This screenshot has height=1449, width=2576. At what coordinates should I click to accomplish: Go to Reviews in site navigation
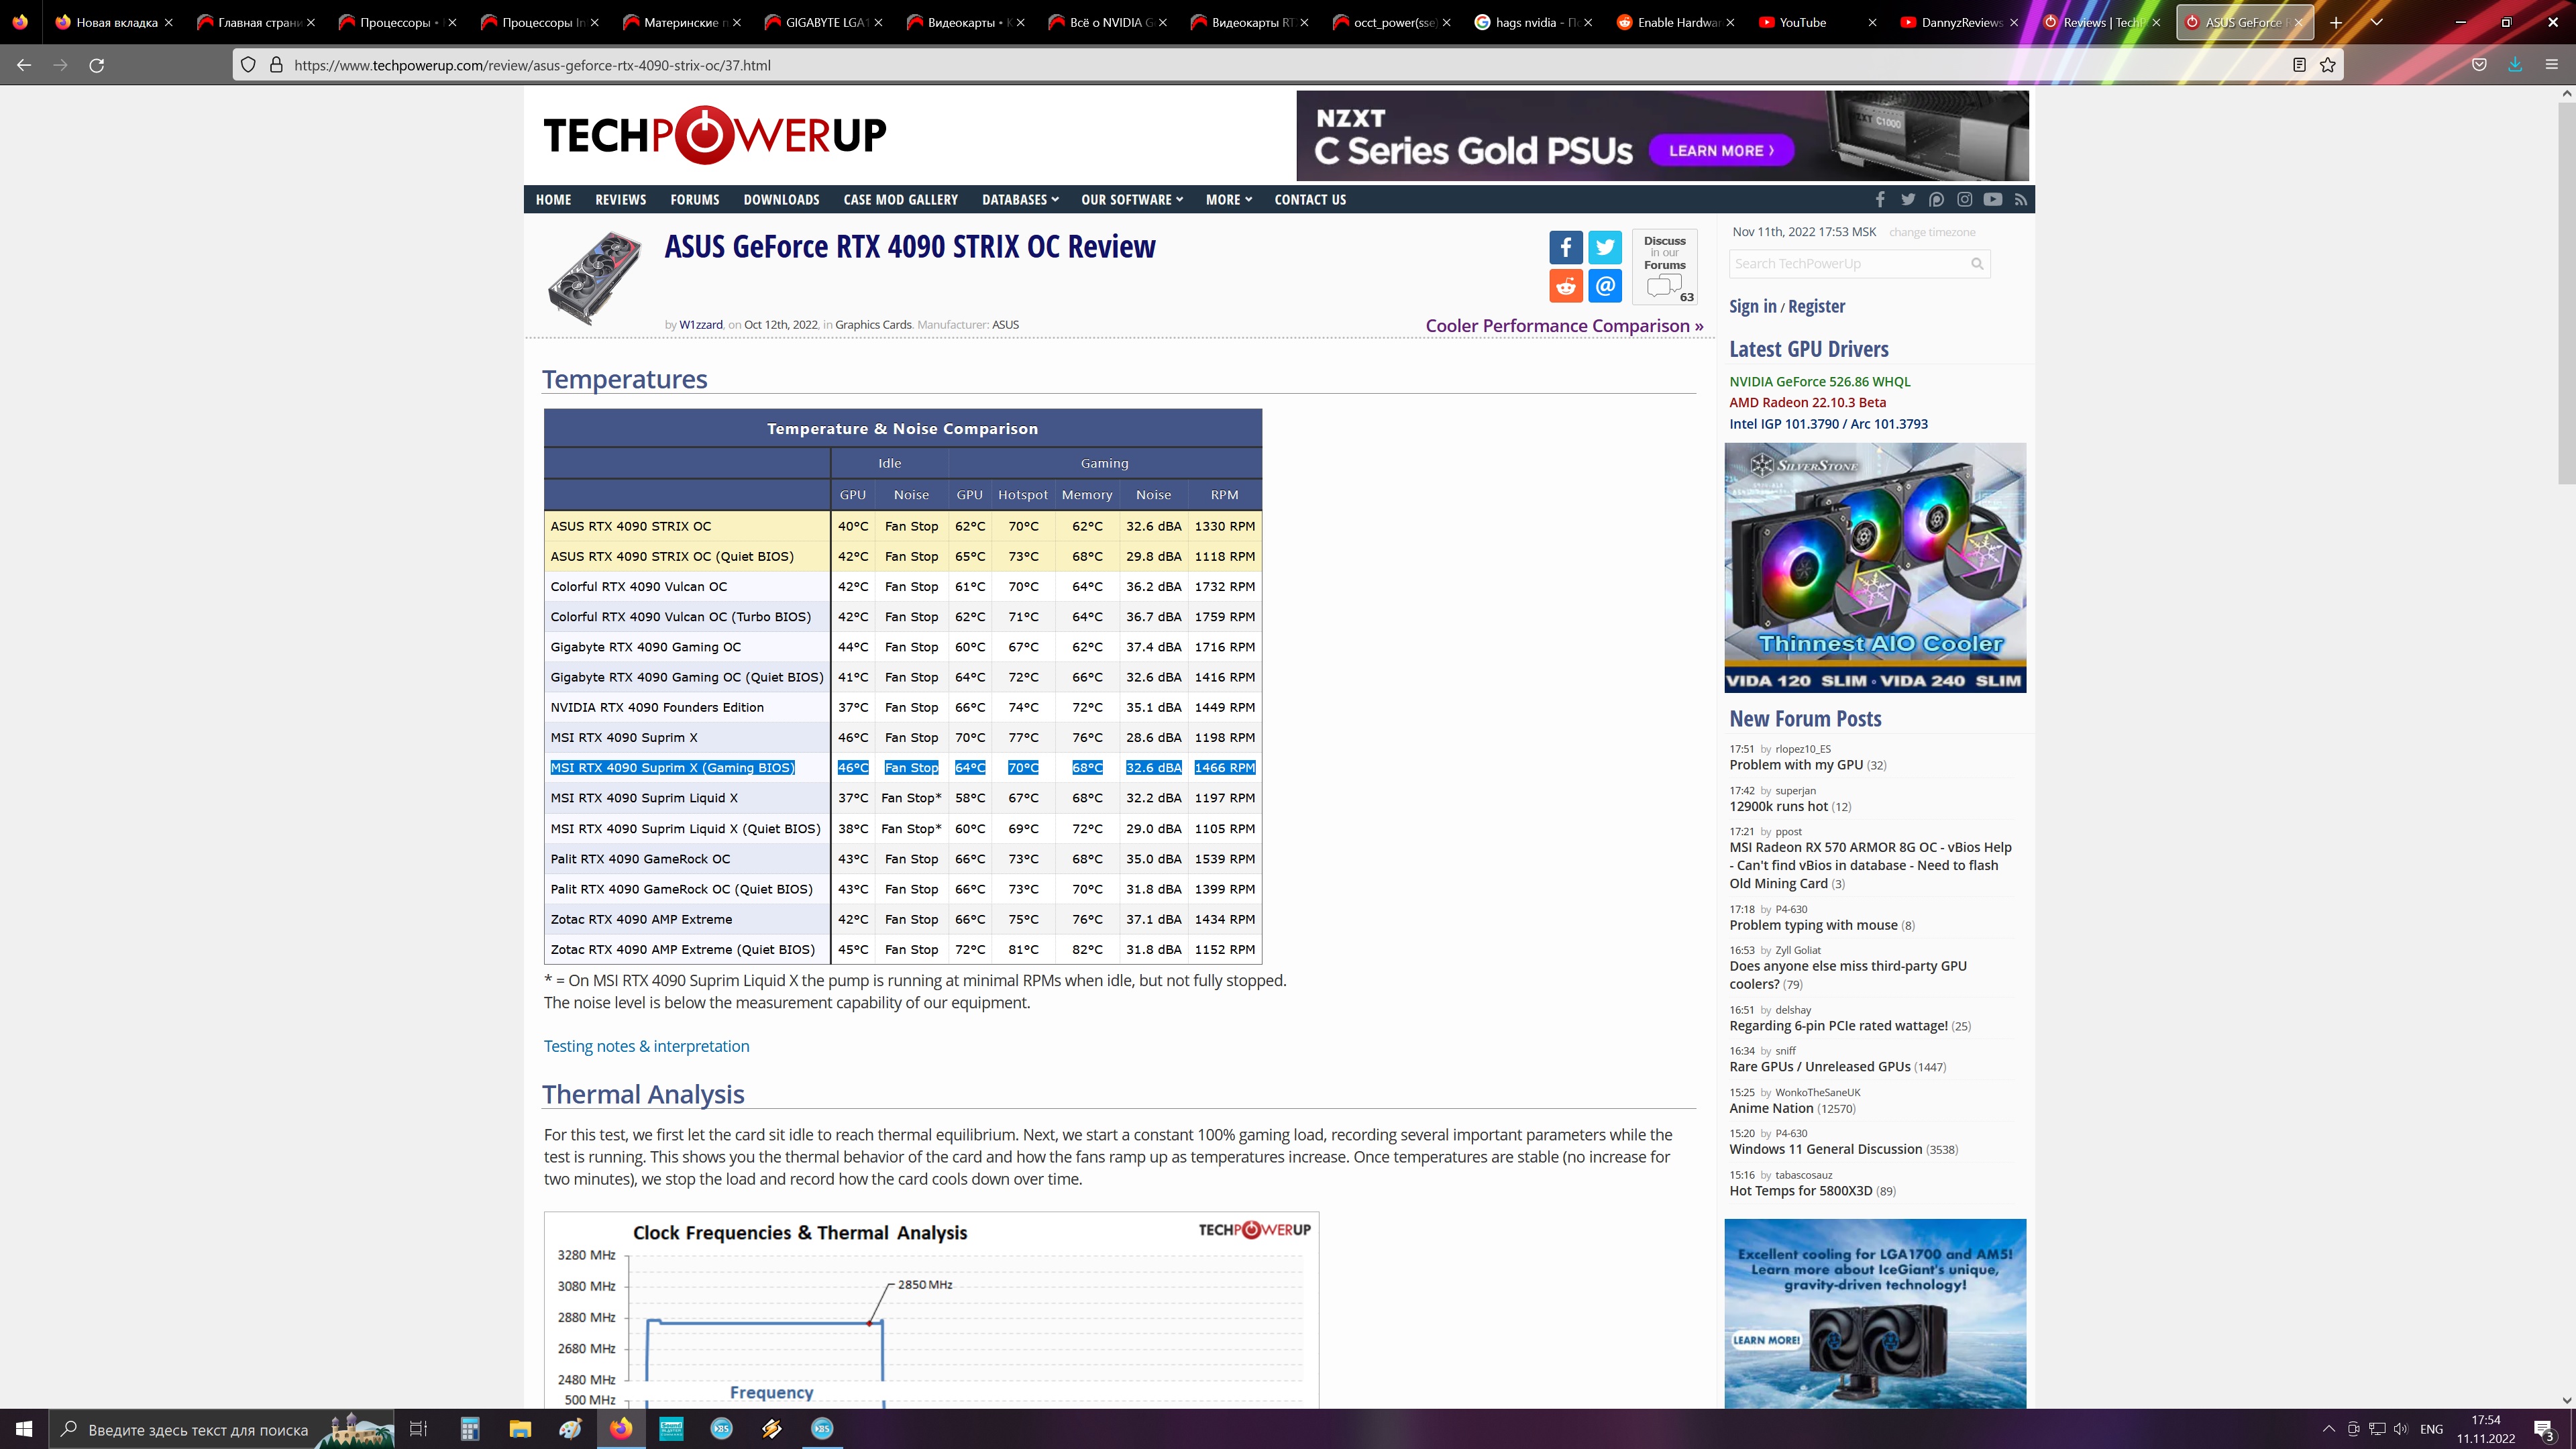(620, 200)
